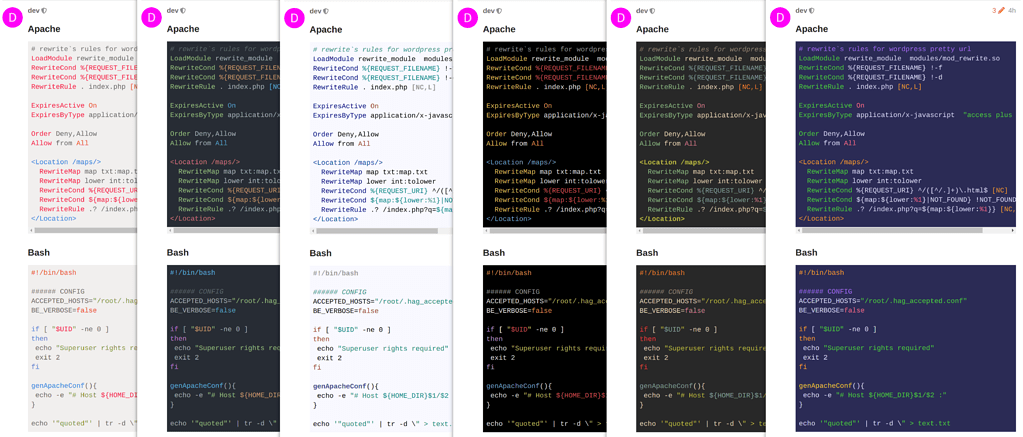Click the shield badge beside dev, charcoal post
1023x437 pixels.
click(x=652, y=10)
